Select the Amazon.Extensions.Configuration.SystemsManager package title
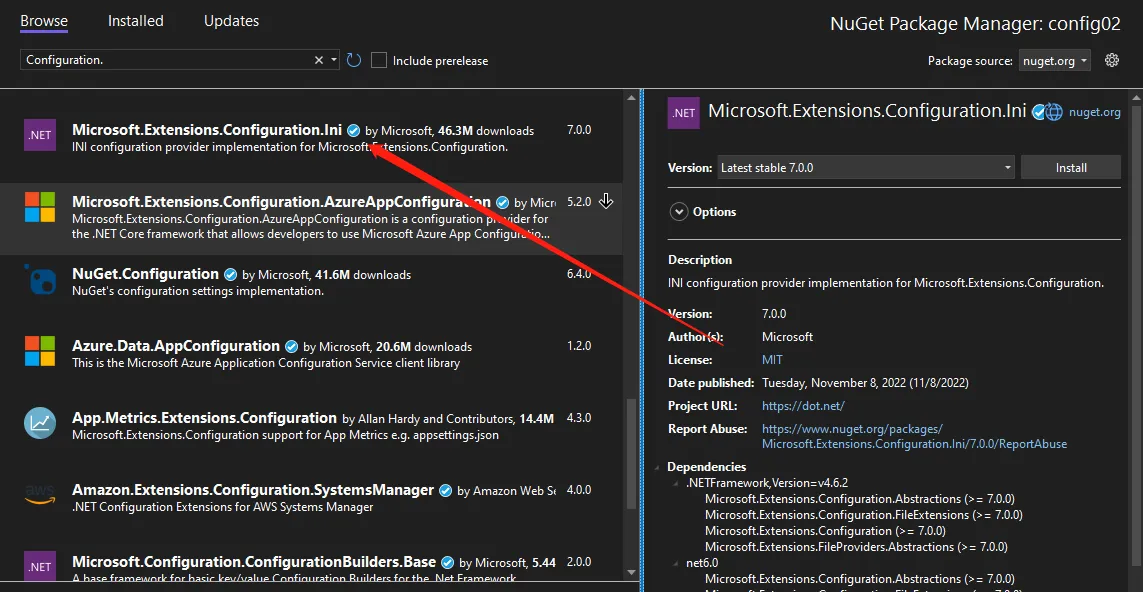Image resolution: width=1143 pixels, height=592 pixels. [253, 490]
